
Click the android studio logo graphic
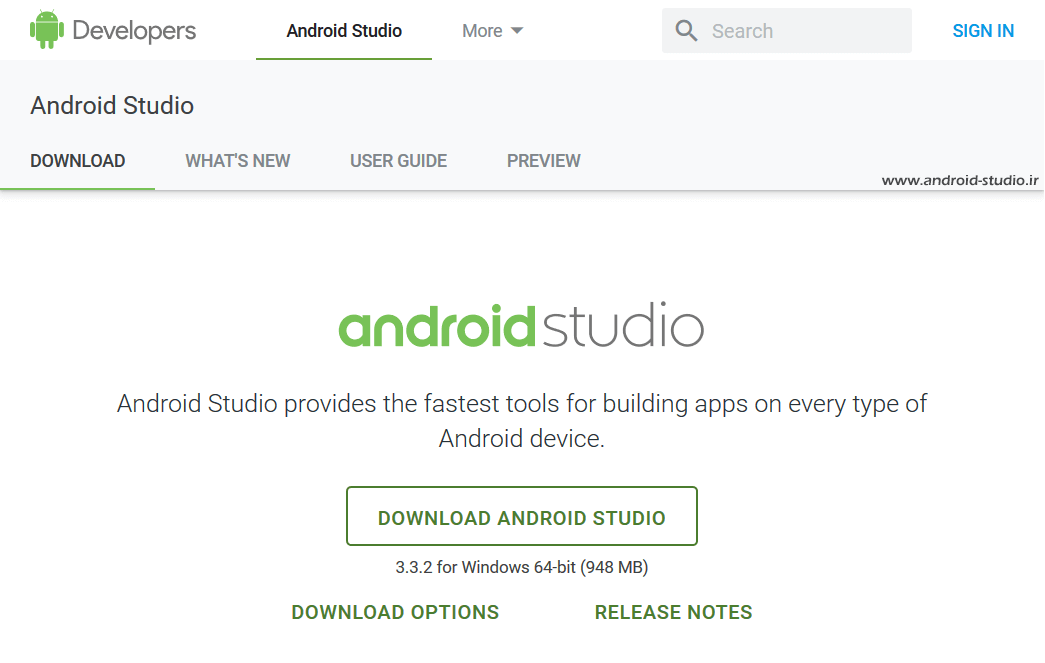click(521, 325)
